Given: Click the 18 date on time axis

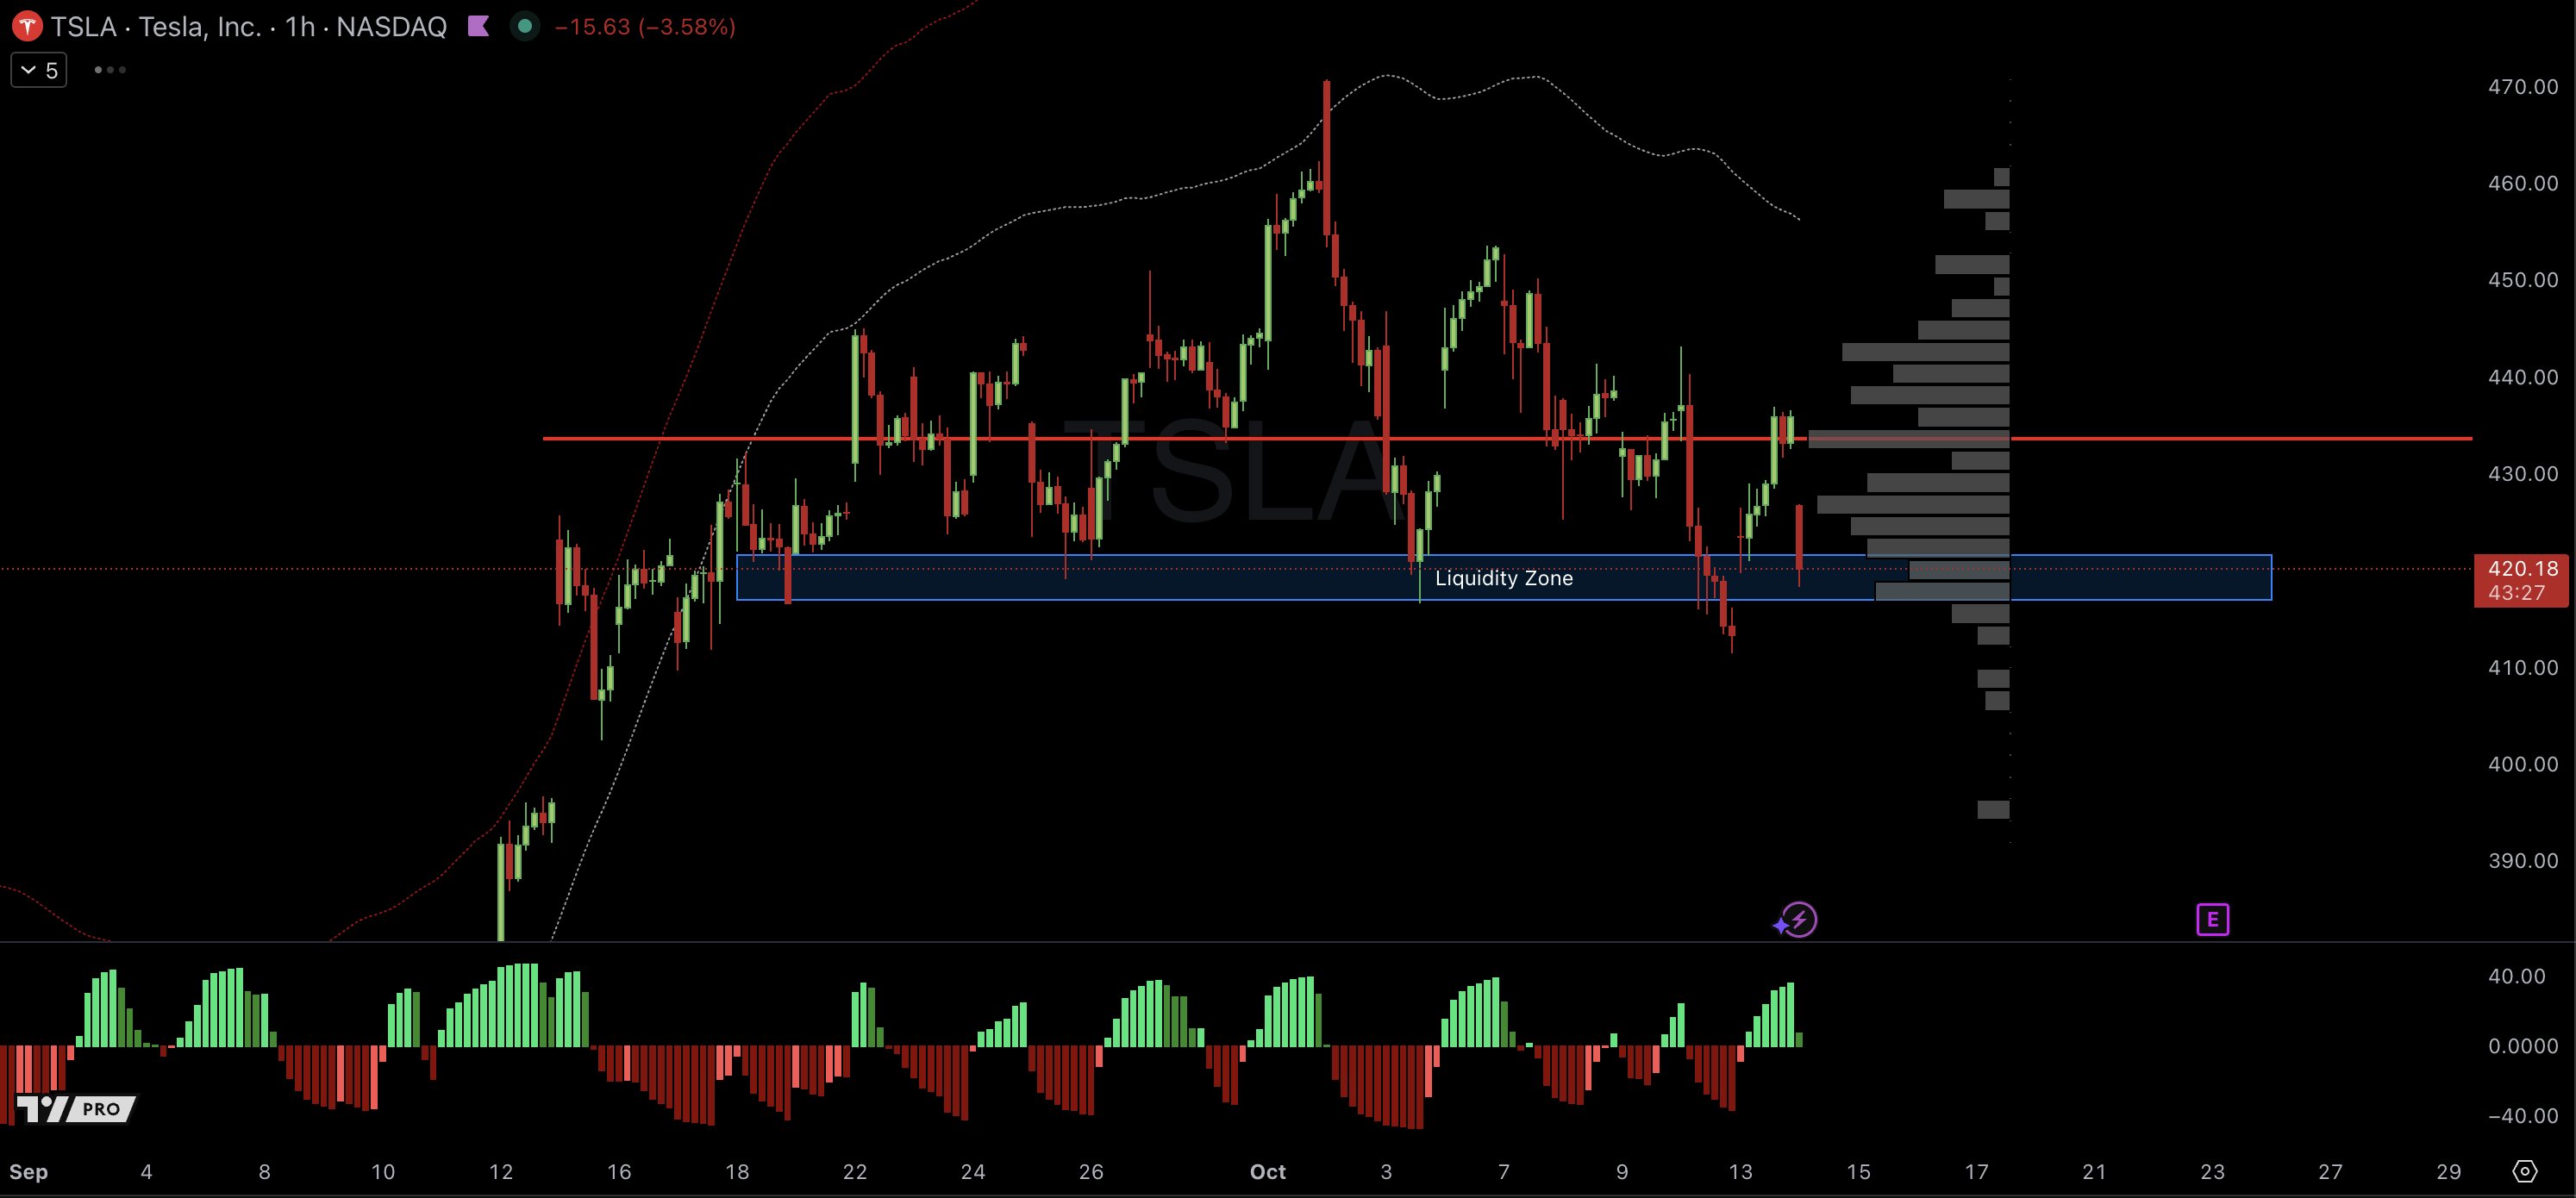Looking at the screenshot, I should tap(737, 1172).
